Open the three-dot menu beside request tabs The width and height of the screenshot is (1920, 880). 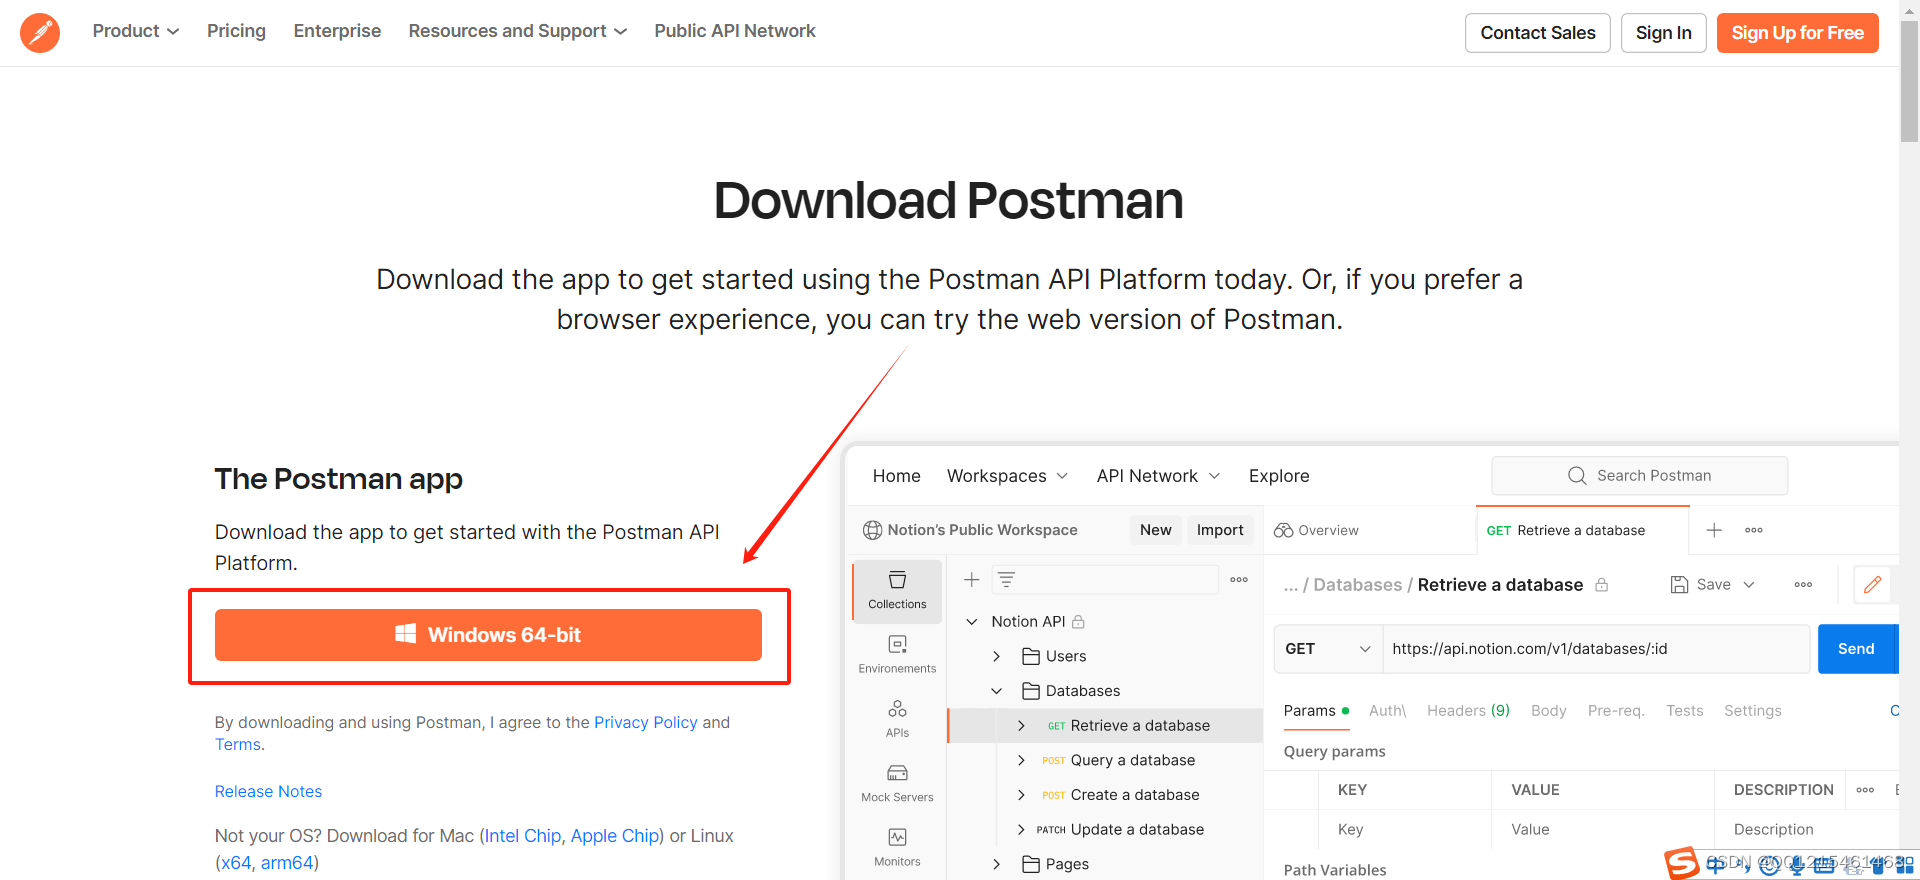pyautogui.click(x=1754, y=530)
